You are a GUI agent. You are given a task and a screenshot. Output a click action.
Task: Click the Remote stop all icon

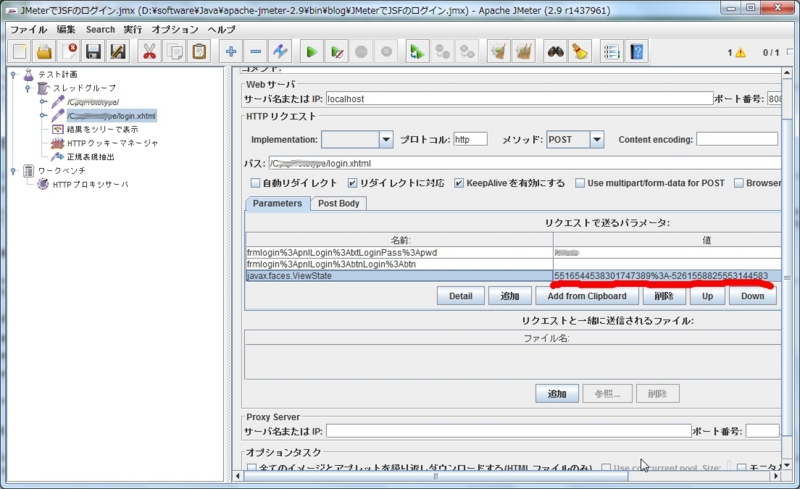(442, 52)
